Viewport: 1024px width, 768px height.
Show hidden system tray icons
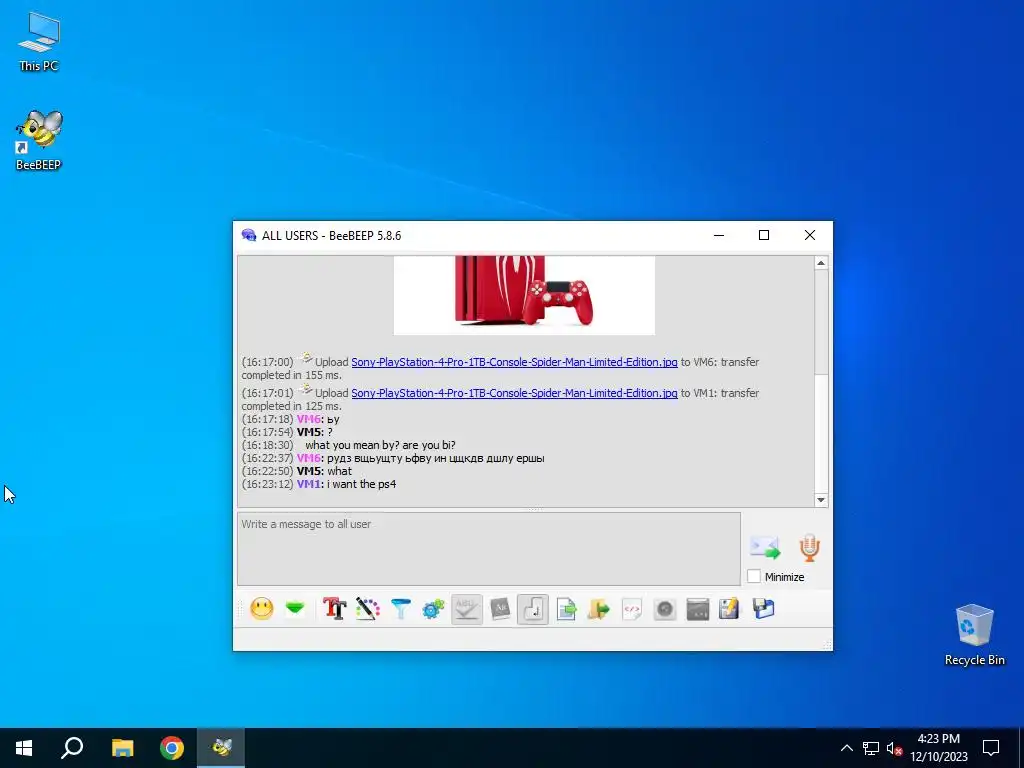[846, 748]
